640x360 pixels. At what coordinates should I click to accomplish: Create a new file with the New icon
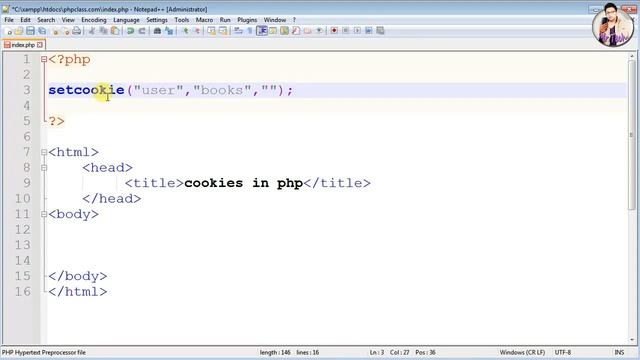click(8, 31)
